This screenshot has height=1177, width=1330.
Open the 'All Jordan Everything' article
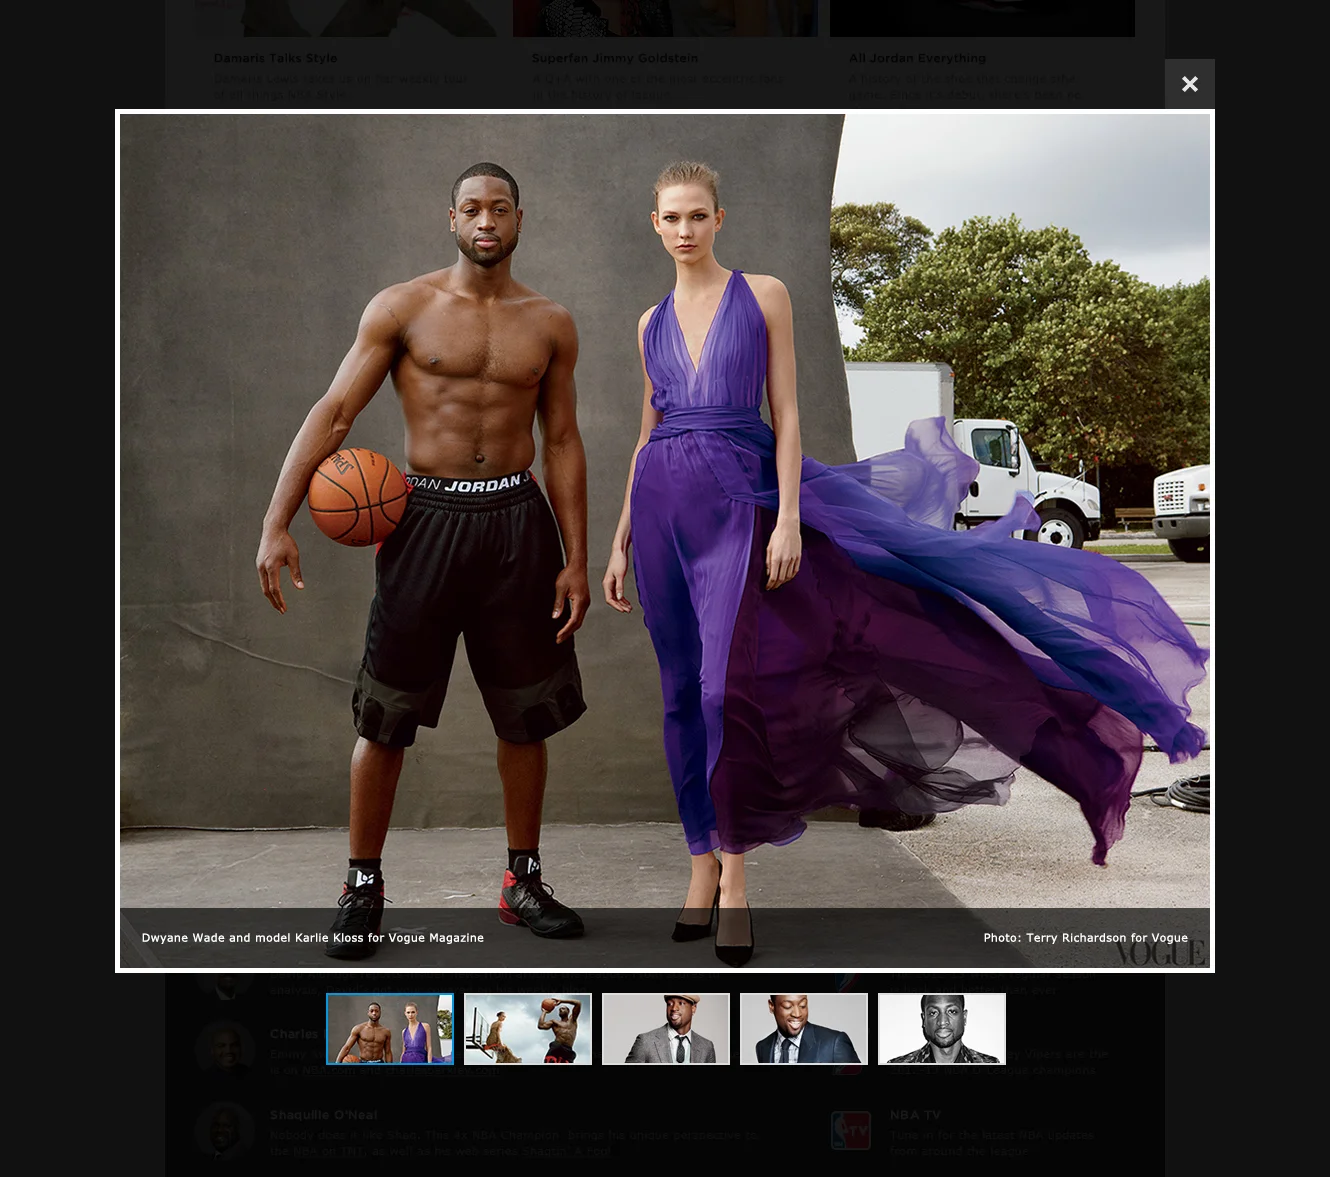pos(917,58)
